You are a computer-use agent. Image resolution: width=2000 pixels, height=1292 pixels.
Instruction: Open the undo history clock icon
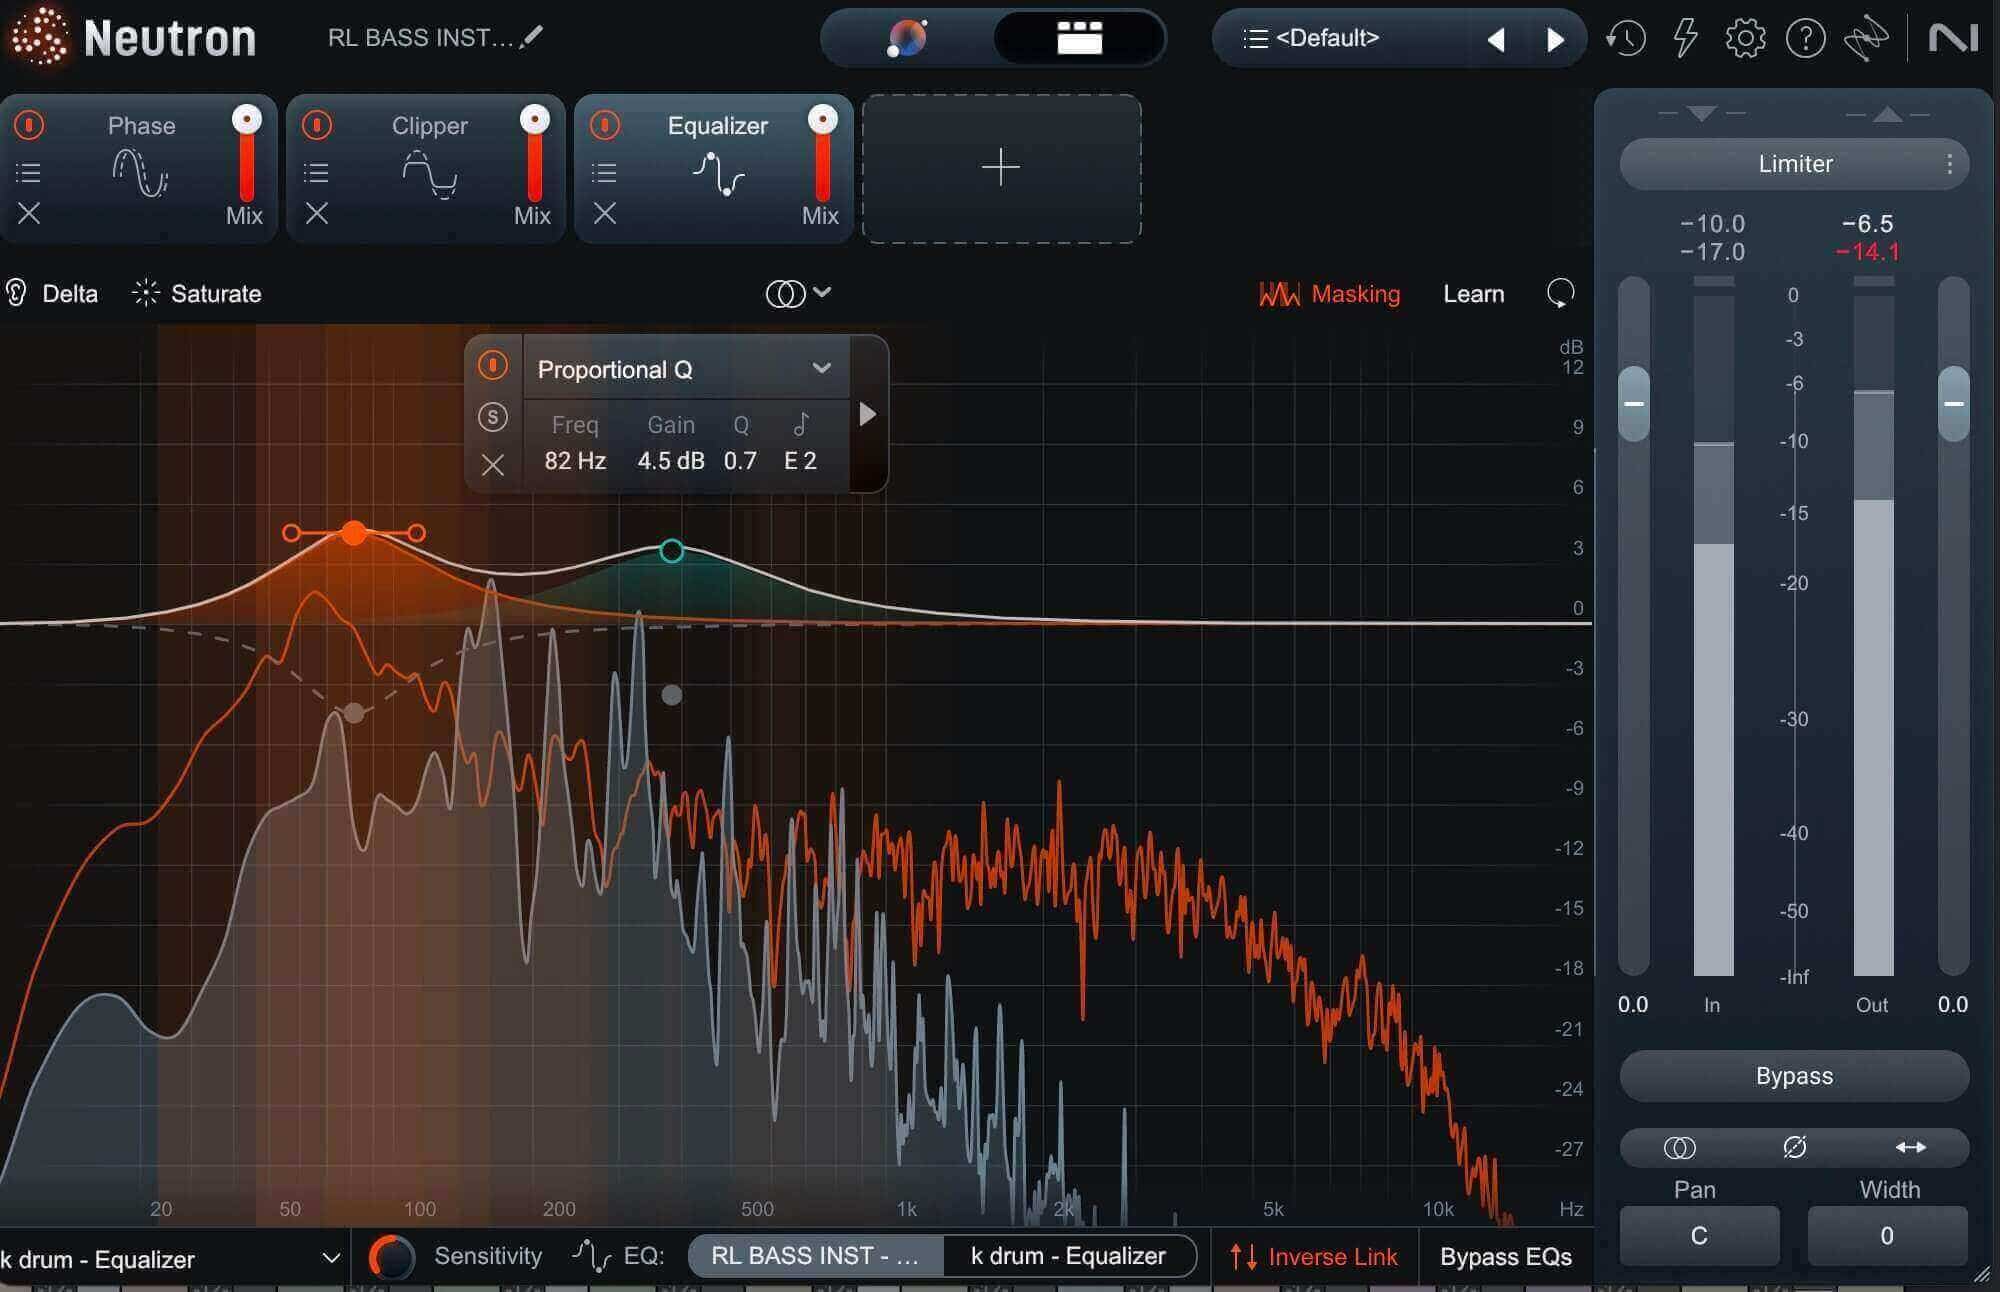point(1626,39)
